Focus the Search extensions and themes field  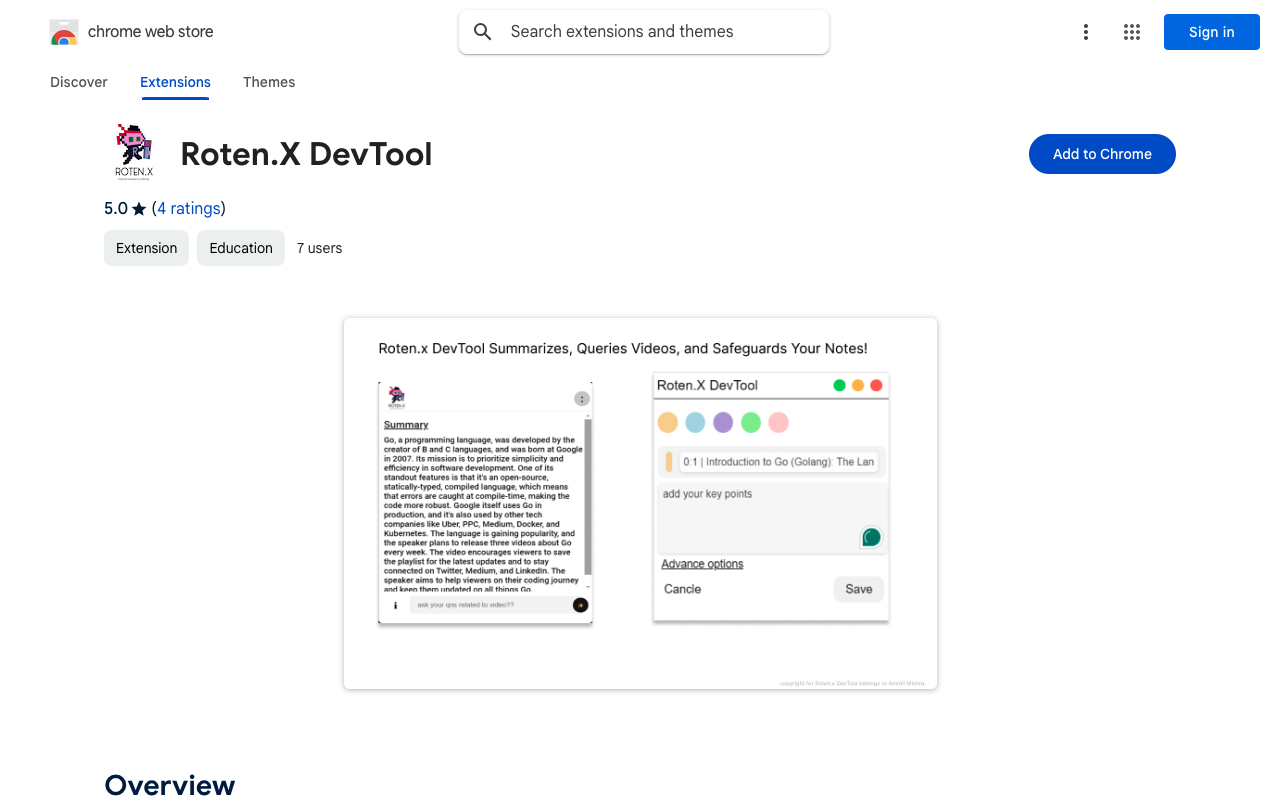[644, 32]
